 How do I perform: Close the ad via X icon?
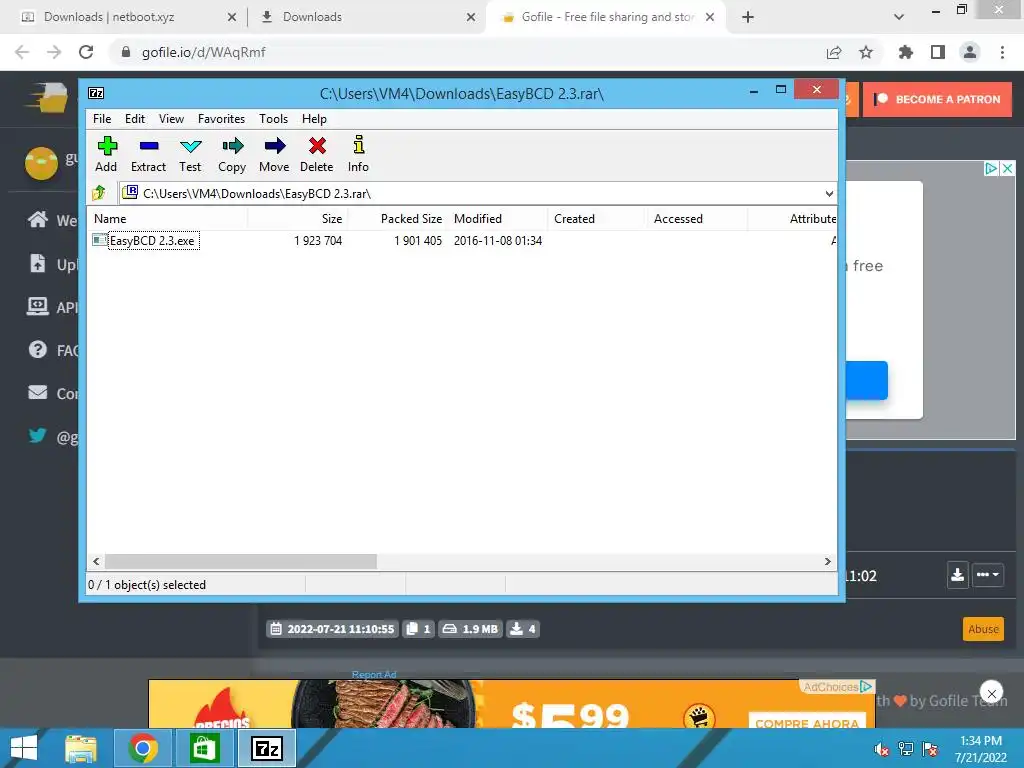coord(1008,168)
